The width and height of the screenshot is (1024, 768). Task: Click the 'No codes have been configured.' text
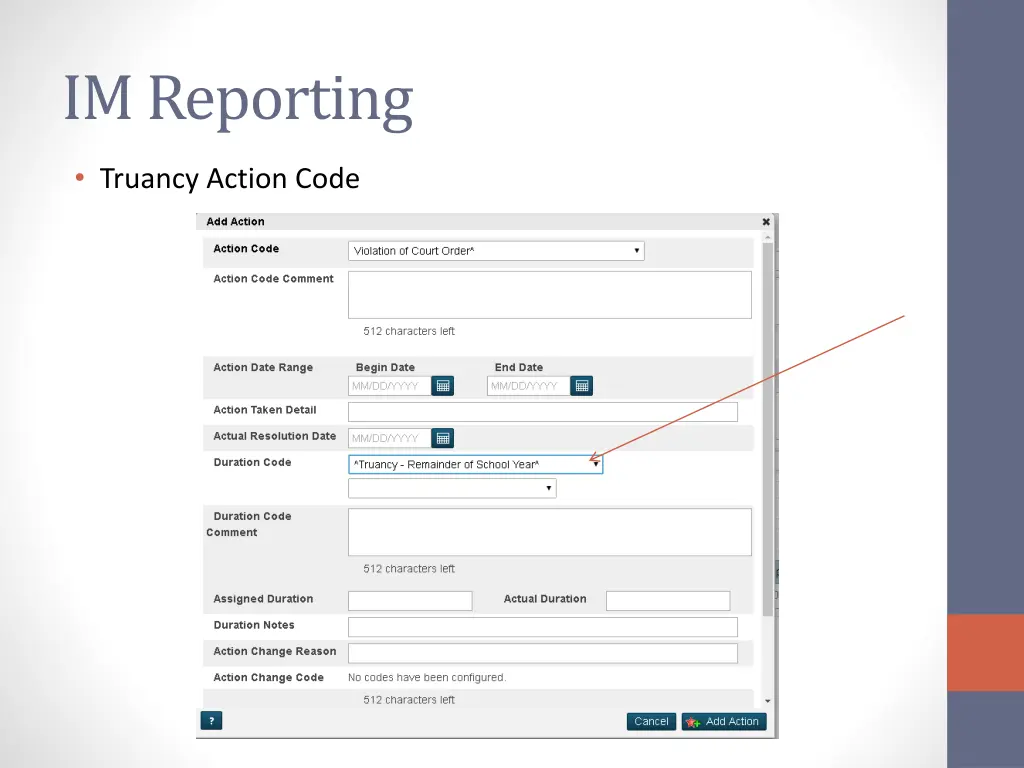[427, 677]
